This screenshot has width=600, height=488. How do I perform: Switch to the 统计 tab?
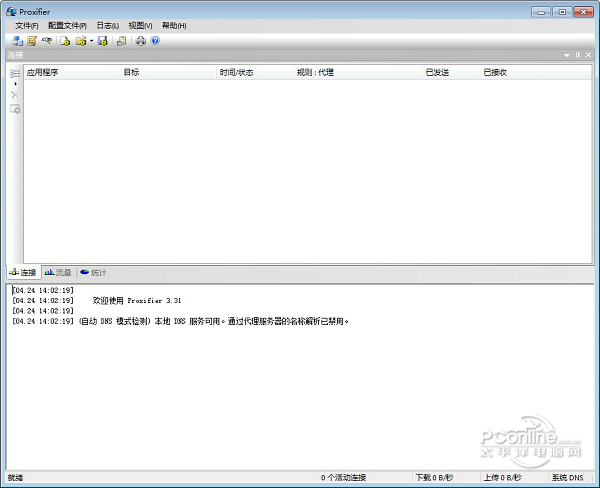93,273
